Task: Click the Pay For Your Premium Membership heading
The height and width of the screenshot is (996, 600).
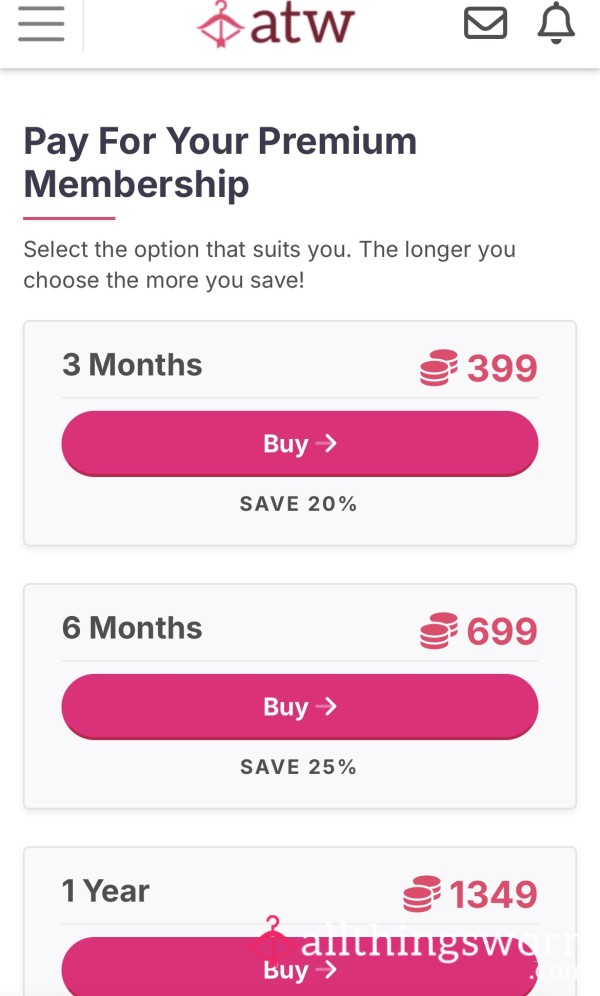Action: [x=220, y=162]
